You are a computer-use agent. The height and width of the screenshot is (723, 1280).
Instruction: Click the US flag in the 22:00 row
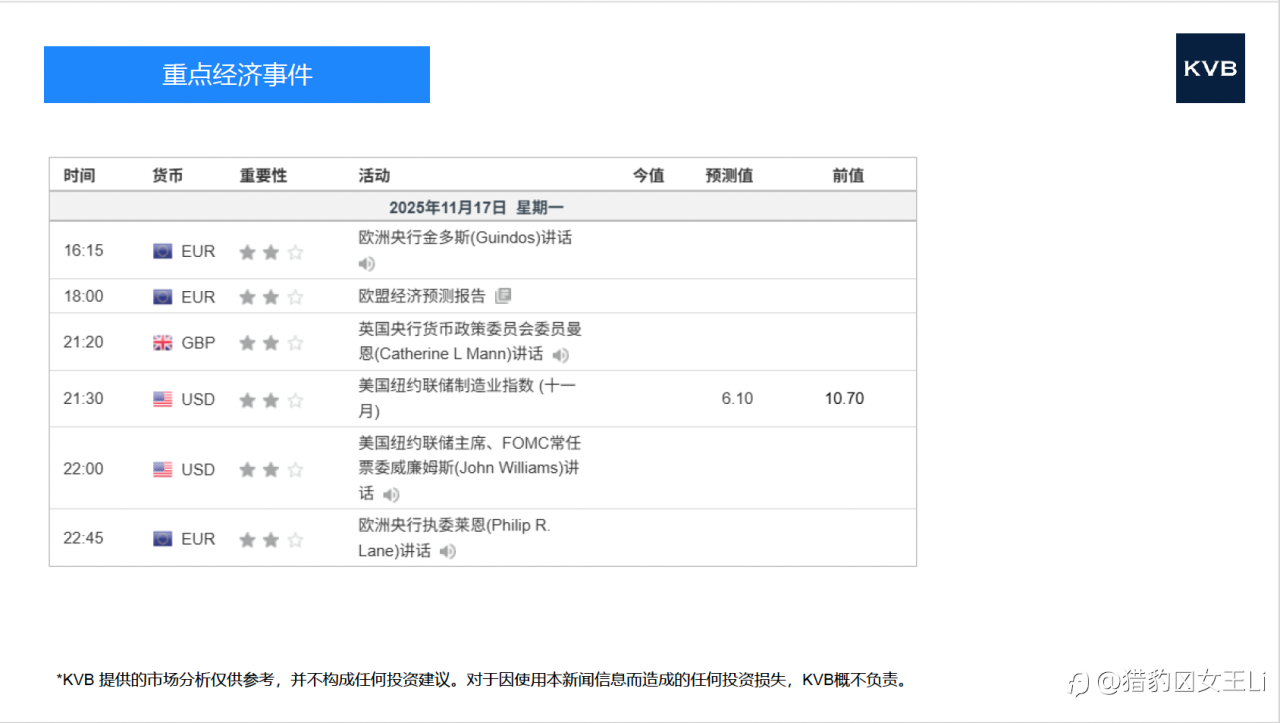tap(163, 469)
